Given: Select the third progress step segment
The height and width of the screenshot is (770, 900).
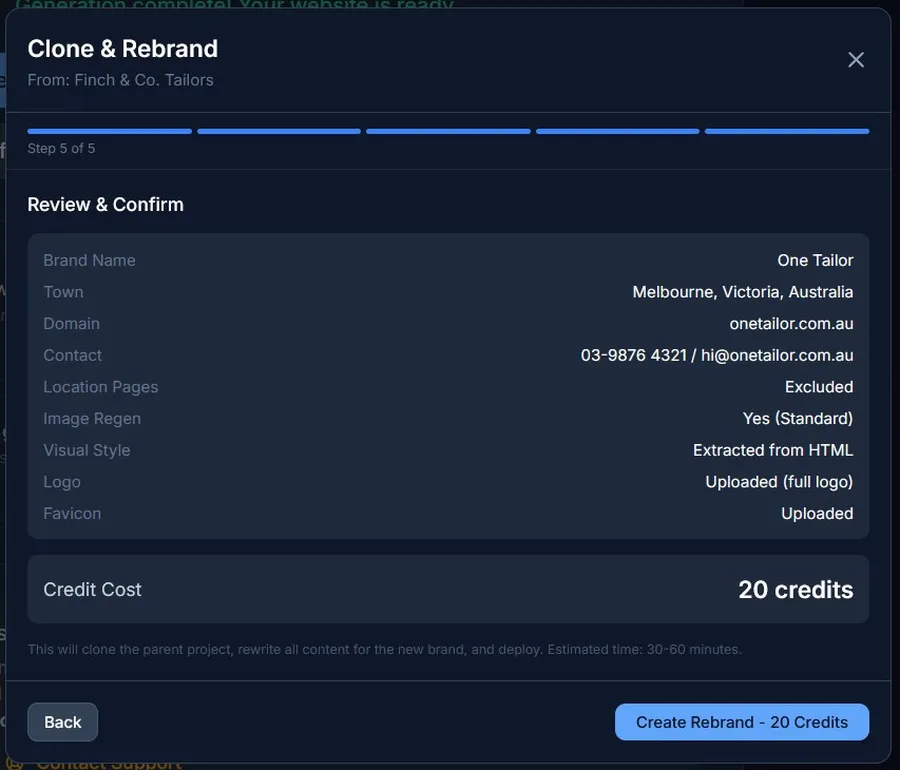Looking at the screenshot, I should coord(448,131).
